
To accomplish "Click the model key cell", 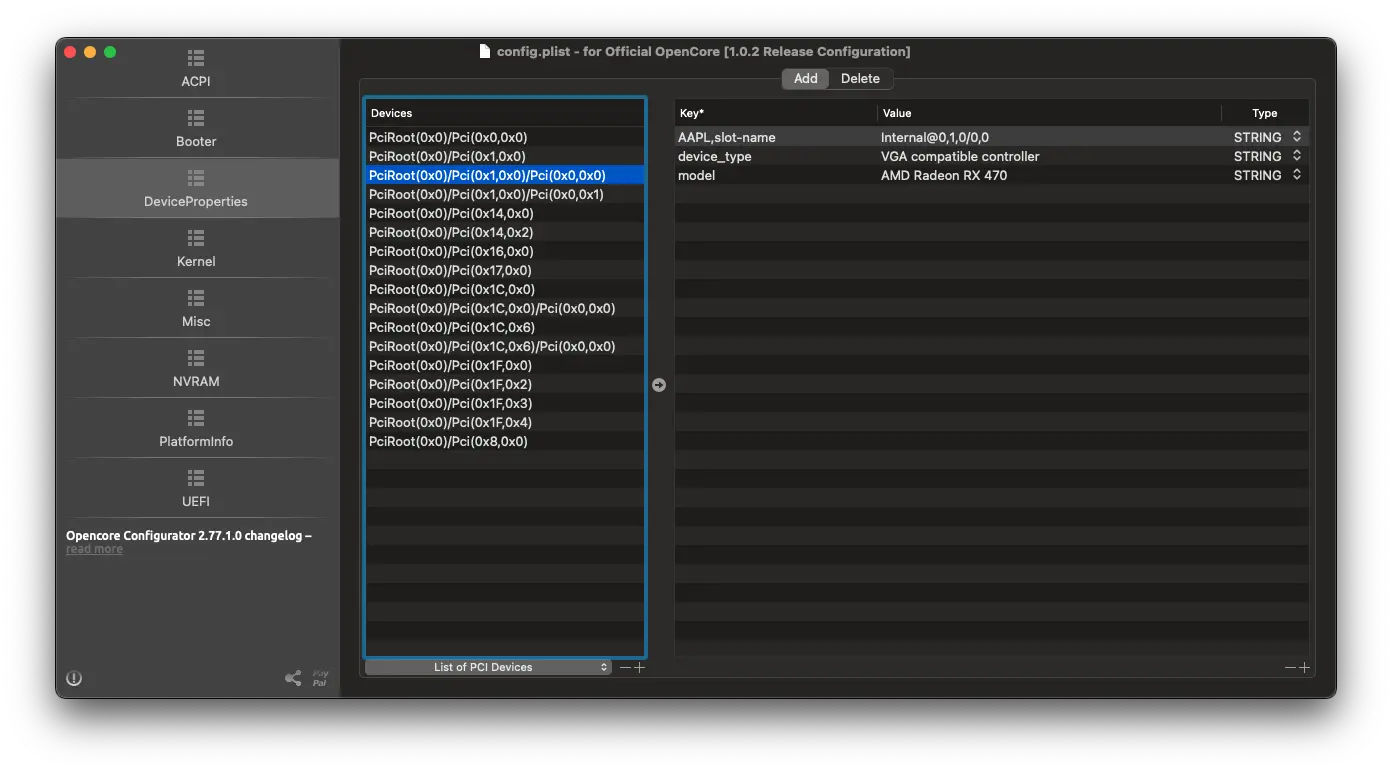I will pos(776,175).
